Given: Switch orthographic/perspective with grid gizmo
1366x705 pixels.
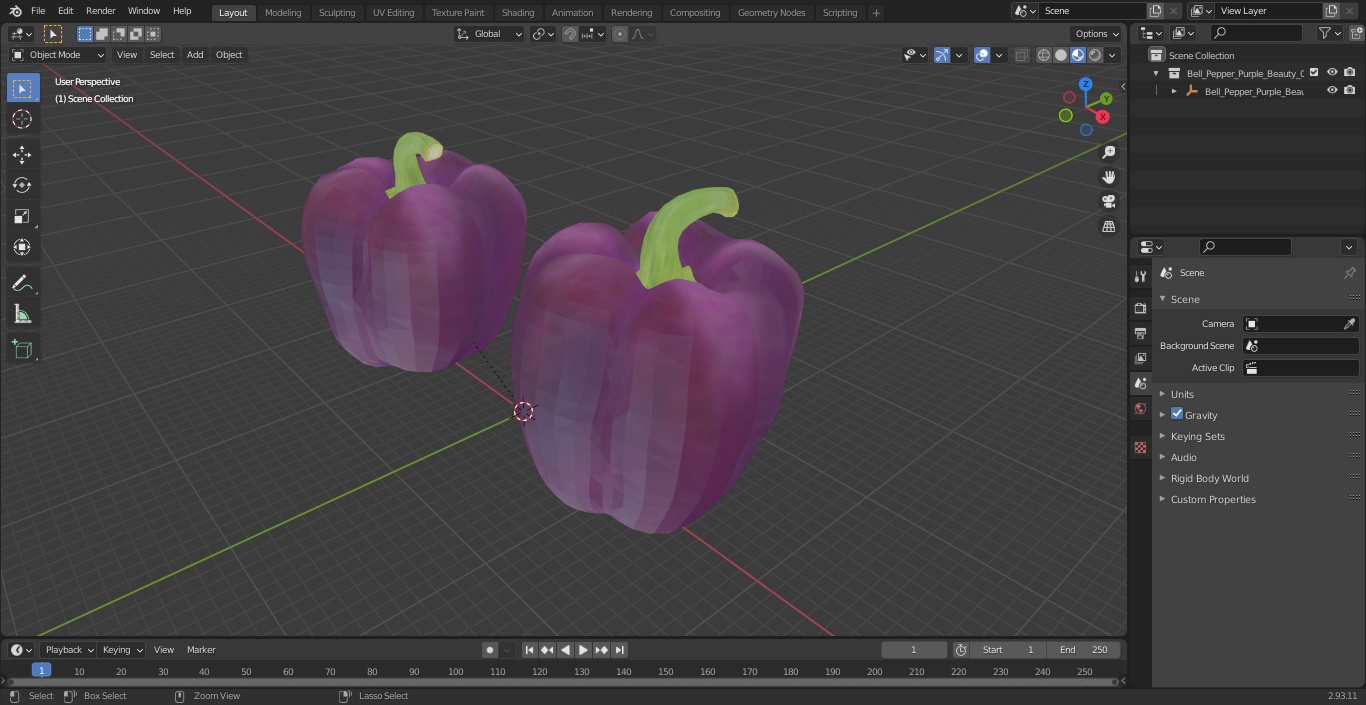Looking at the screenshot, I should click(x=1108, y=227).
